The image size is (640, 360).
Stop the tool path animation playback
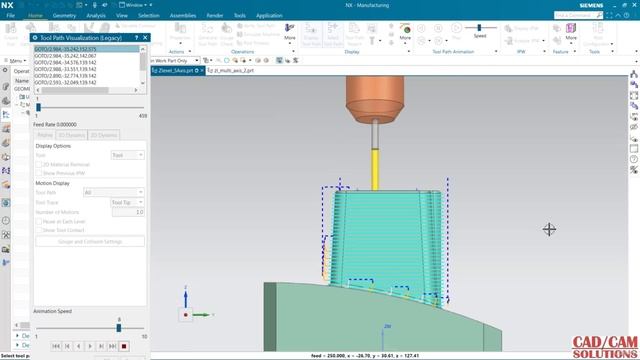coord(124,346)
